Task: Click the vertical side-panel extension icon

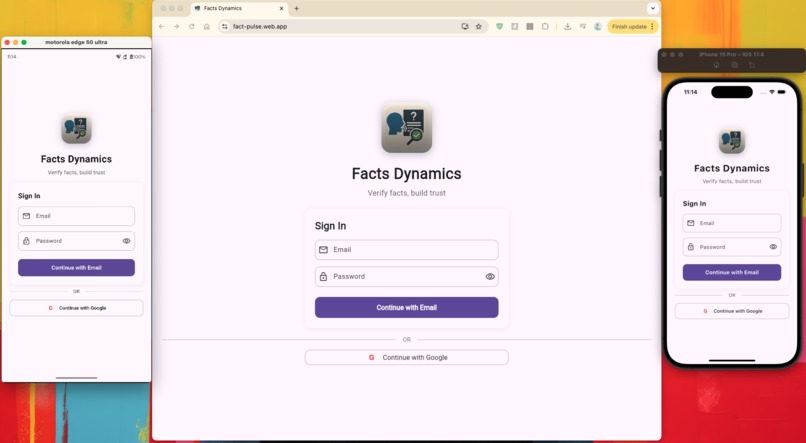Action: click(515, 27)
